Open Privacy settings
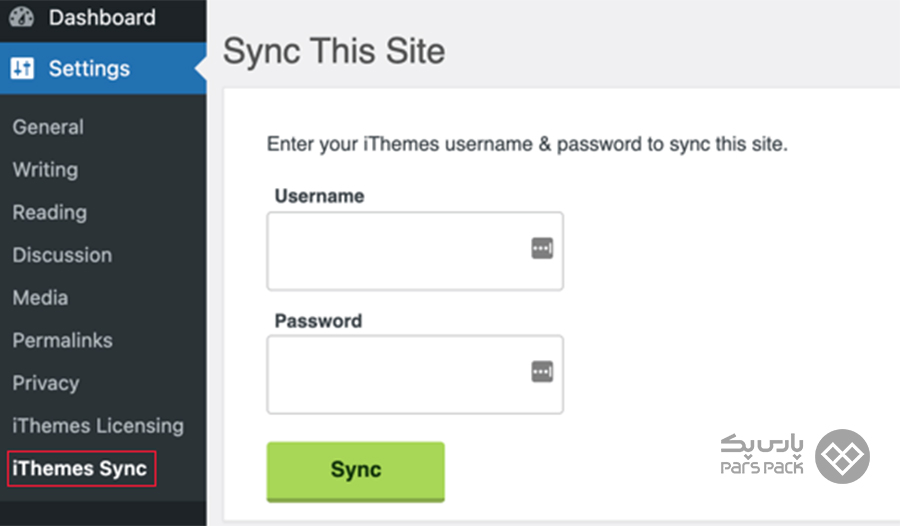 [x=46, y=383]
